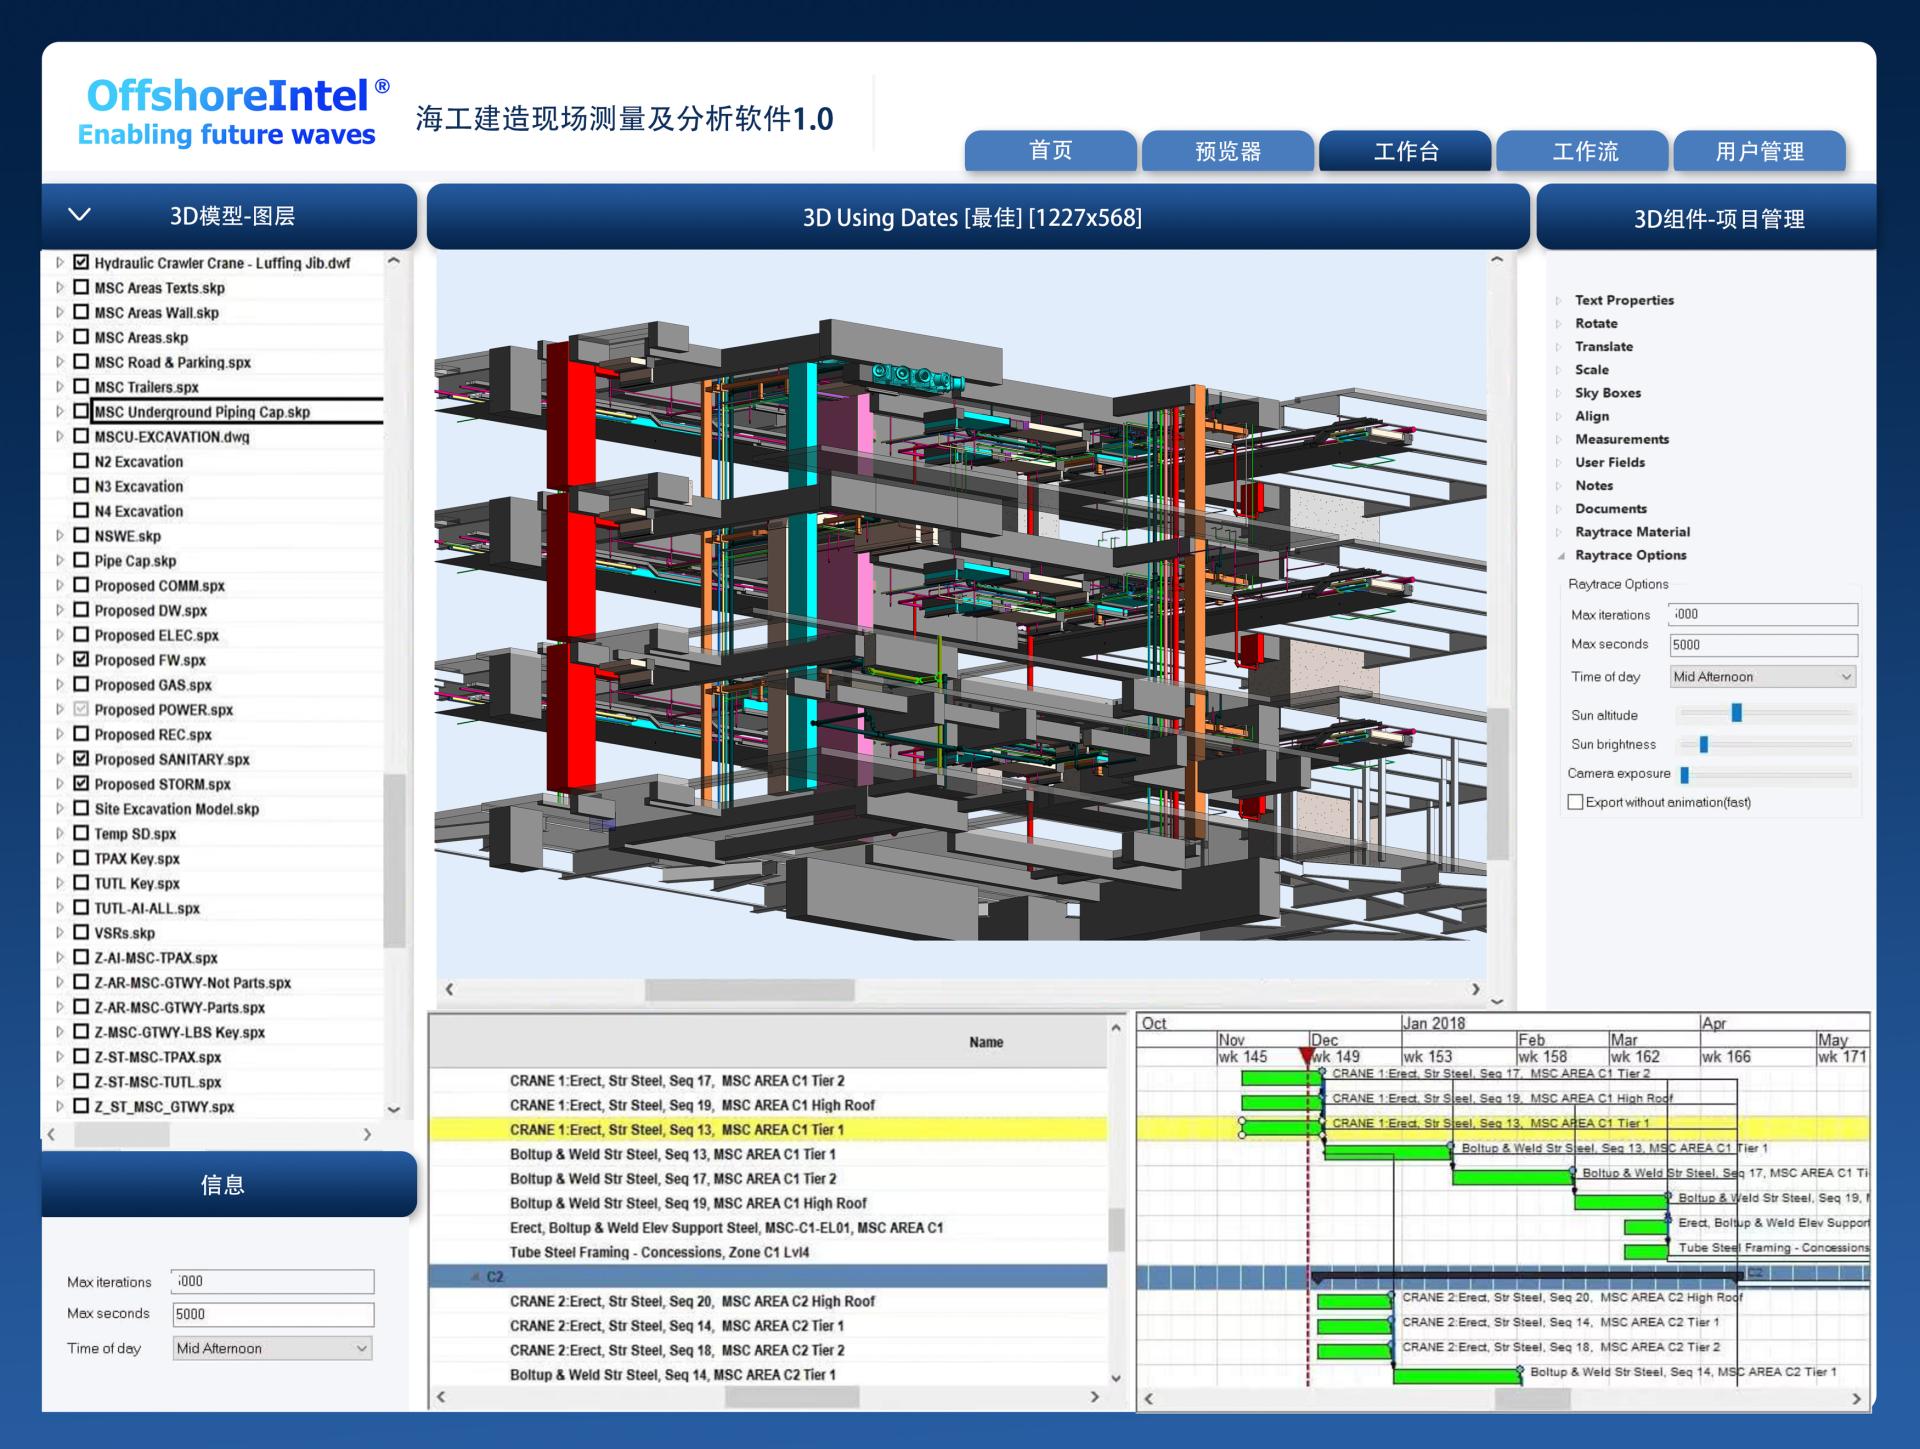
Task: Expand the Text Properties section
Action: [1560, 300]
